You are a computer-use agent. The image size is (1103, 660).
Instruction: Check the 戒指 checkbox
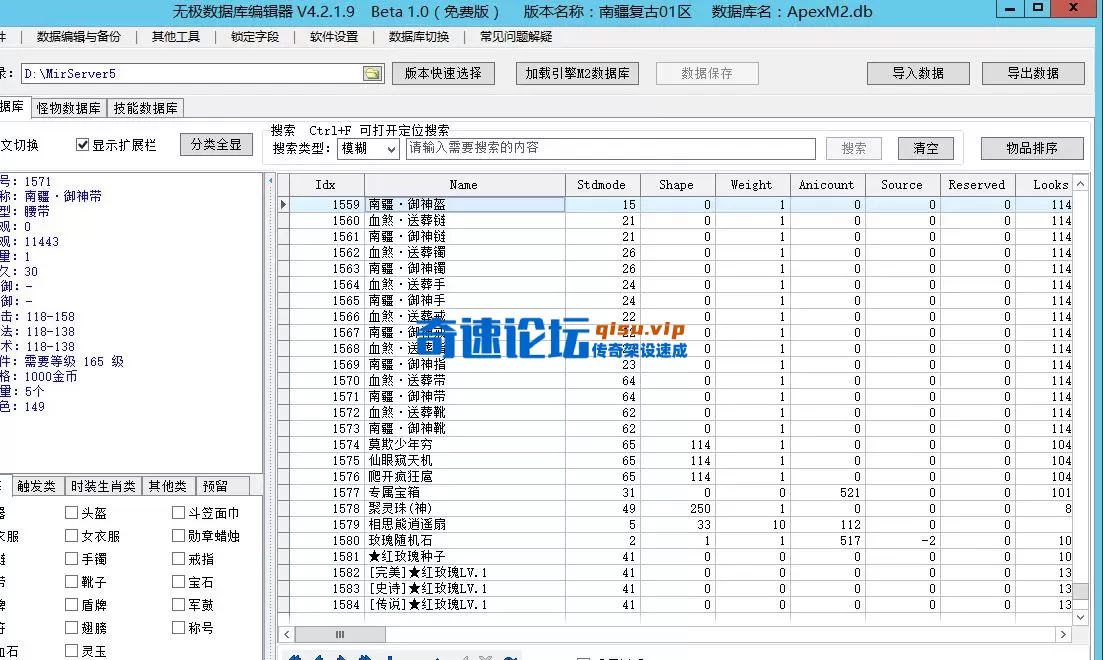178,558
